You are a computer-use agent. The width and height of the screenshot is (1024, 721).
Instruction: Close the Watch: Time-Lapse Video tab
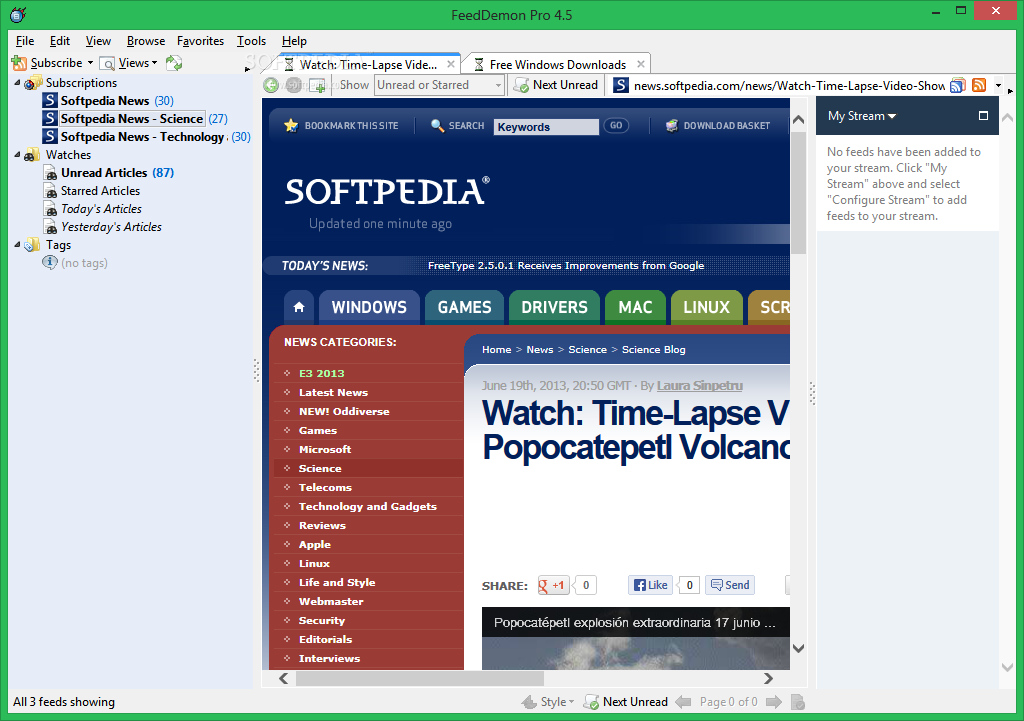tap(451, 64)
